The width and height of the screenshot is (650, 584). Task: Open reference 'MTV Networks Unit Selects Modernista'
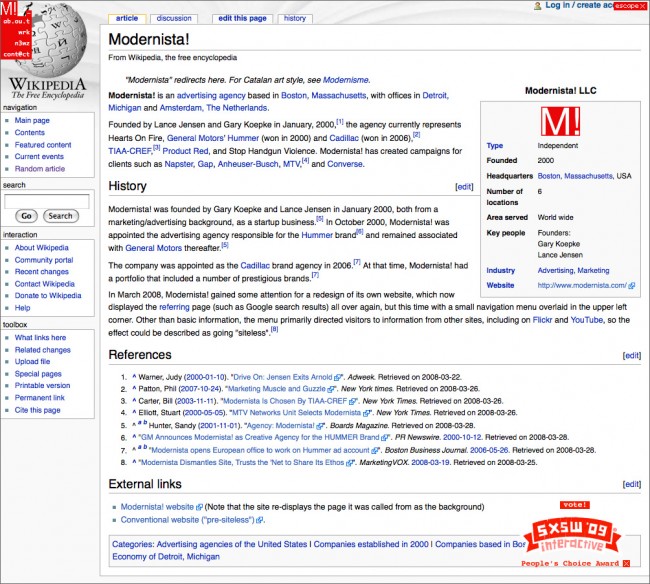(x=296, y=413)
